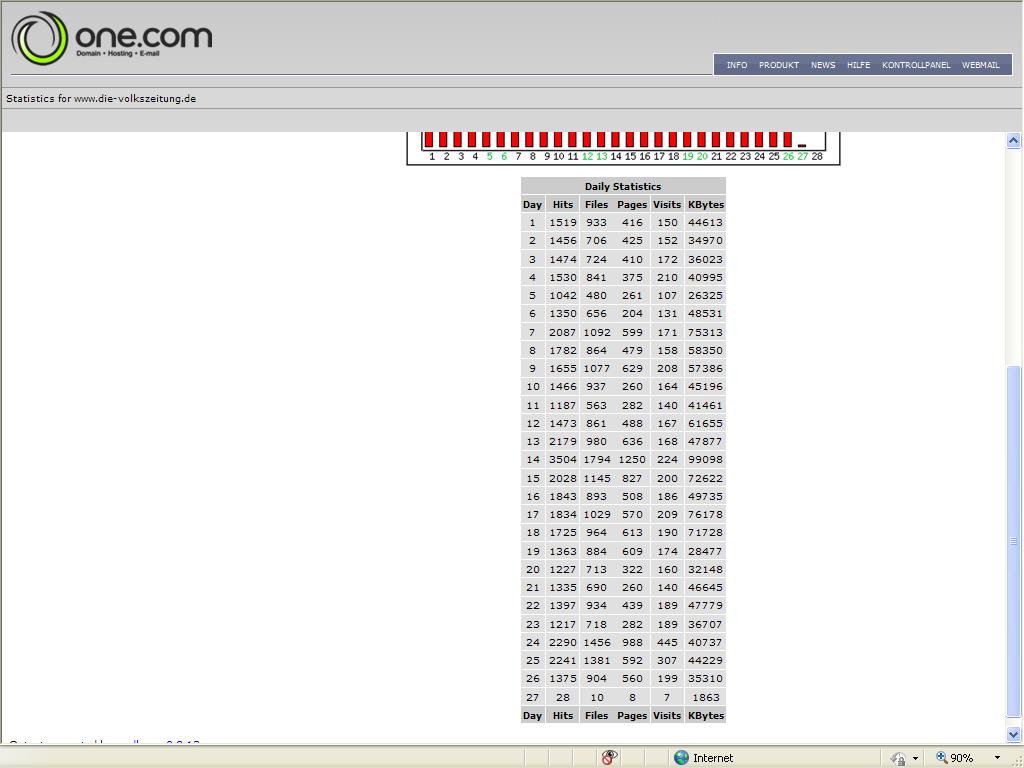Click the zoom magnifier icon in status bar
This screenshot has width=1024, height=768.
941,758
